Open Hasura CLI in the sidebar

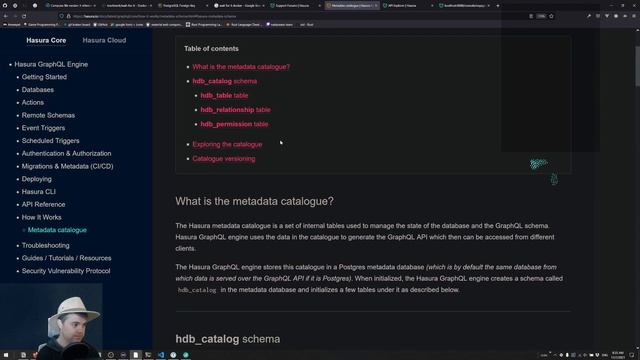coord(39,192)
